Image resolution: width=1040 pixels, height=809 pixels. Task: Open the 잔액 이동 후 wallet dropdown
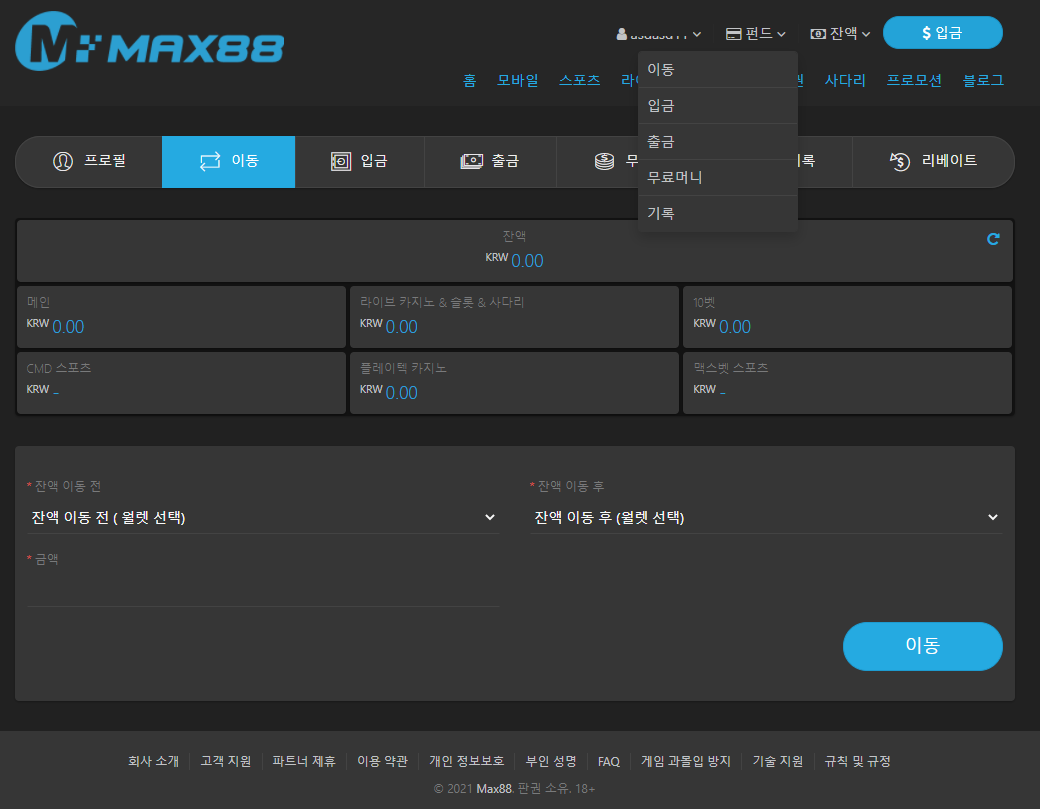(x=766, y=517)
